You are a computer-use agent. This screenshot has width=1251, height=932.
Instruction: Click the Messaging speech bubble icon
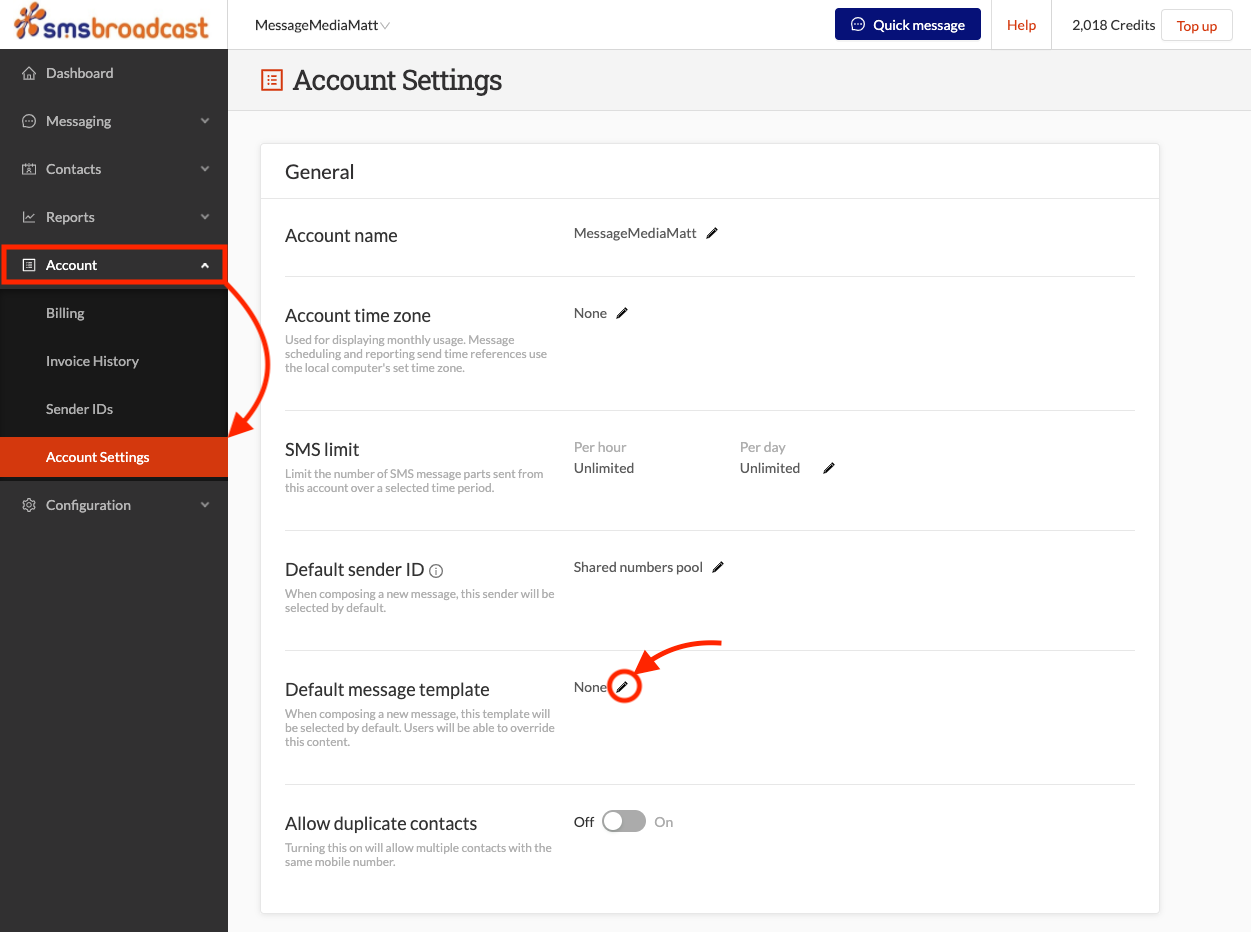[x=29, y=121]
